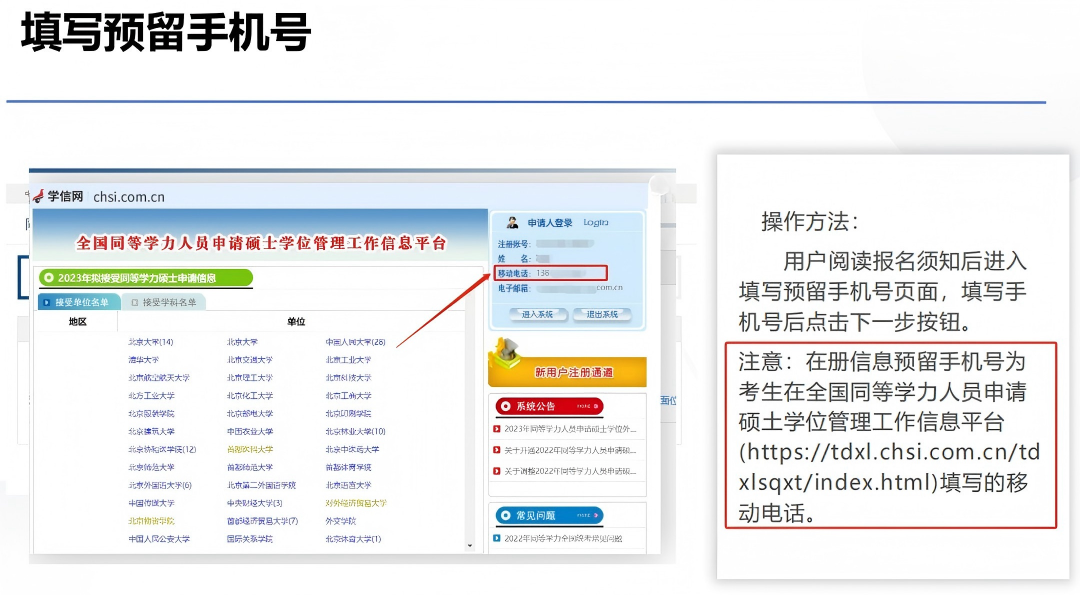Image resolution: width=1080 pixels, height=595 pixels.
Task: Open 北京大学(14) in the unit list
Action: pyautogui.click(x=150, y=342)
